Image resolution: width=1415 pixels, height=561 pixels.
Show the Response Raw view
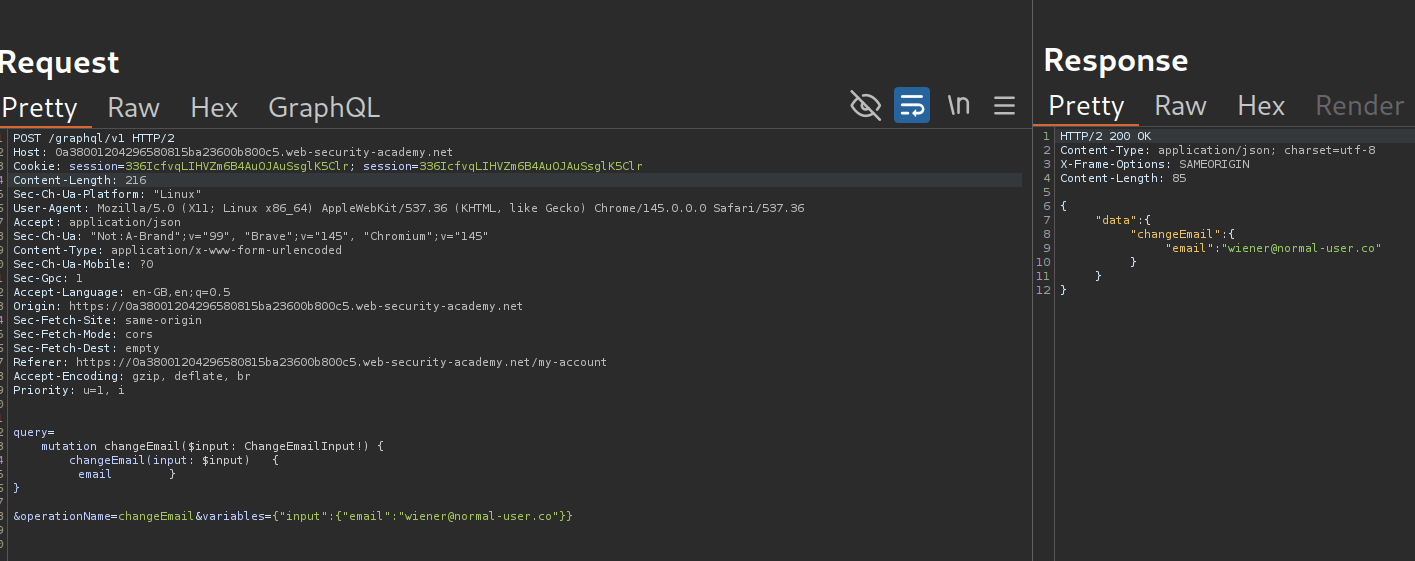[x=1180, y=105]
